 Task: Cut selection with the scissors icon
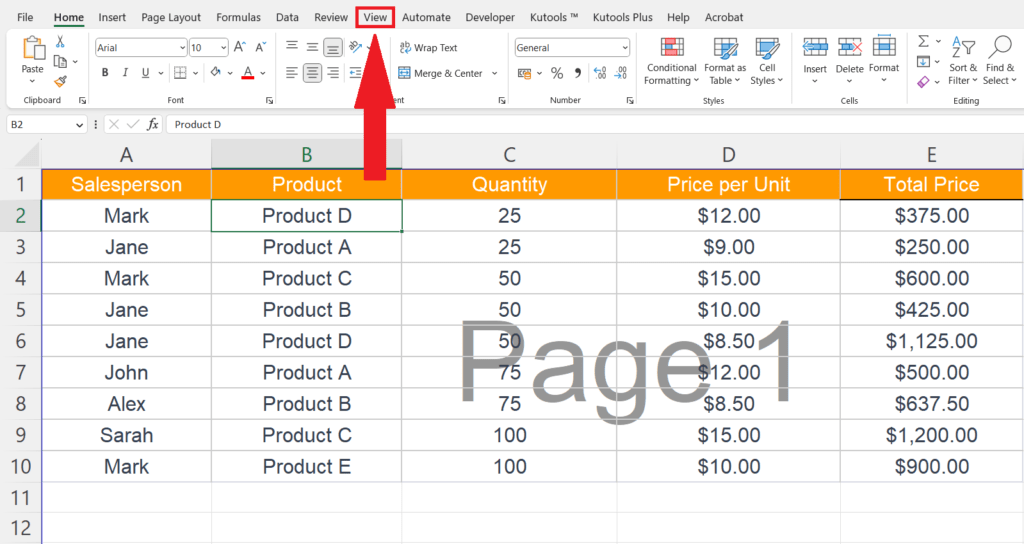pos(60,42)
